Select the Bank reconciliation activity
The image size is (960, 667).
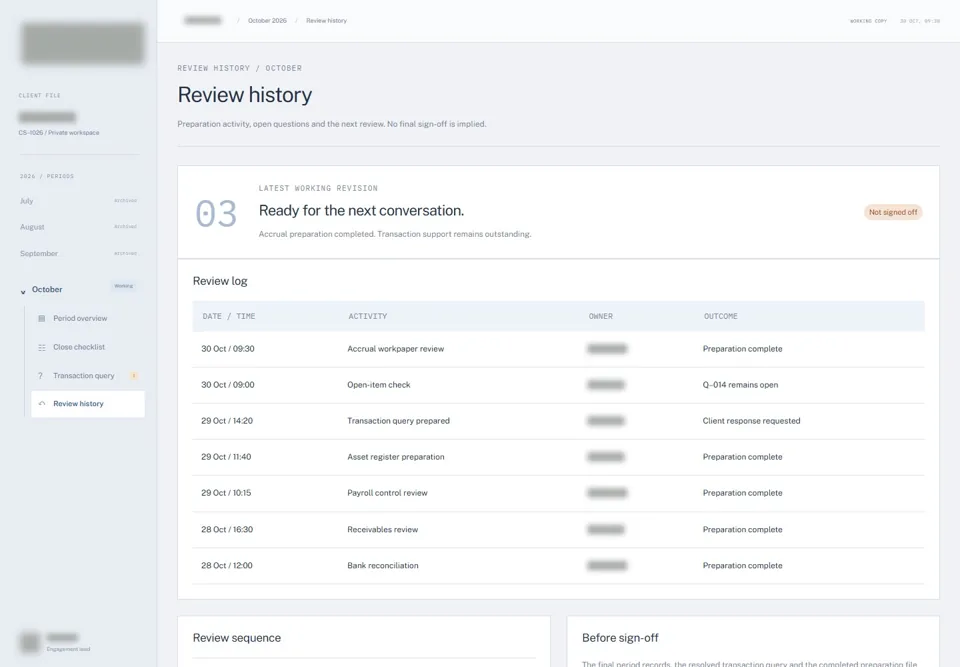click(x=383, y=566)
